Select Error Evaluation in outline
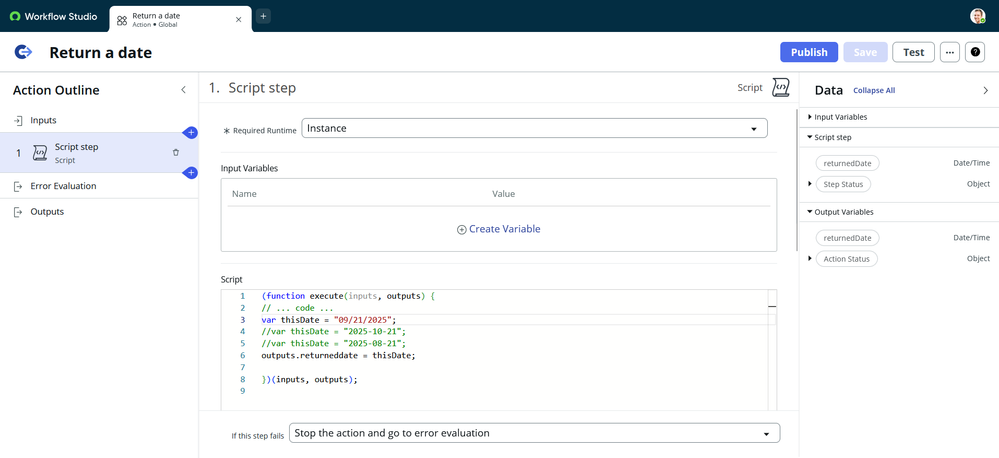 click(63, 186)
